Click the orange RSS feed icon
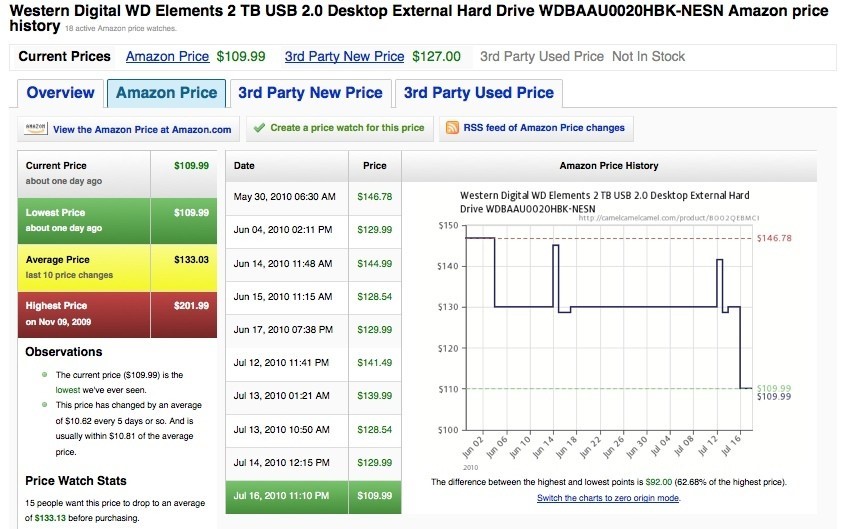This screenshot has width=844, height=529. pos(452,128)
